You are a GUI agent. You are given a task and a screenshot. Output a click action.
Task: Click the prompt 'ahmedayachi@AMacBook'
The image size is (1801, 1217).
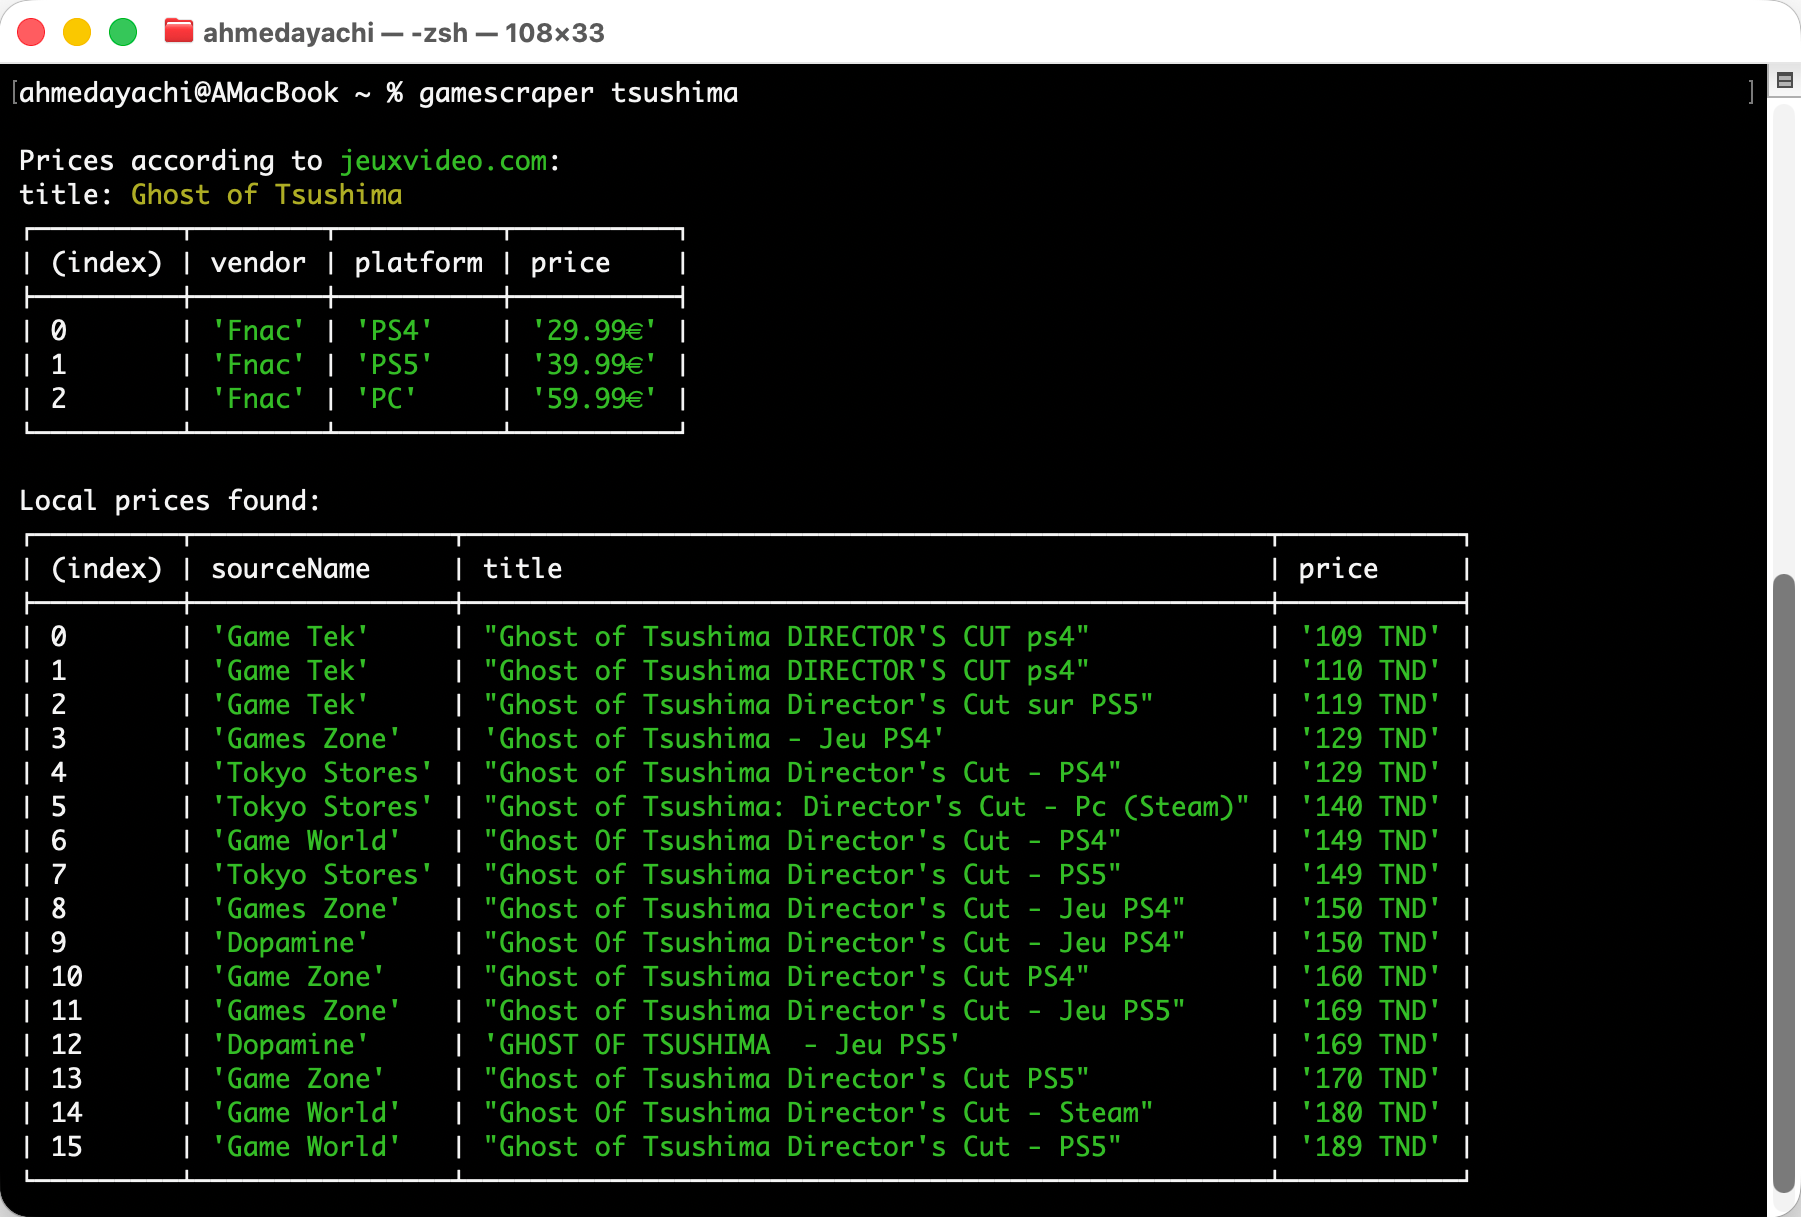pyautogui.click(x=179, y=93)
